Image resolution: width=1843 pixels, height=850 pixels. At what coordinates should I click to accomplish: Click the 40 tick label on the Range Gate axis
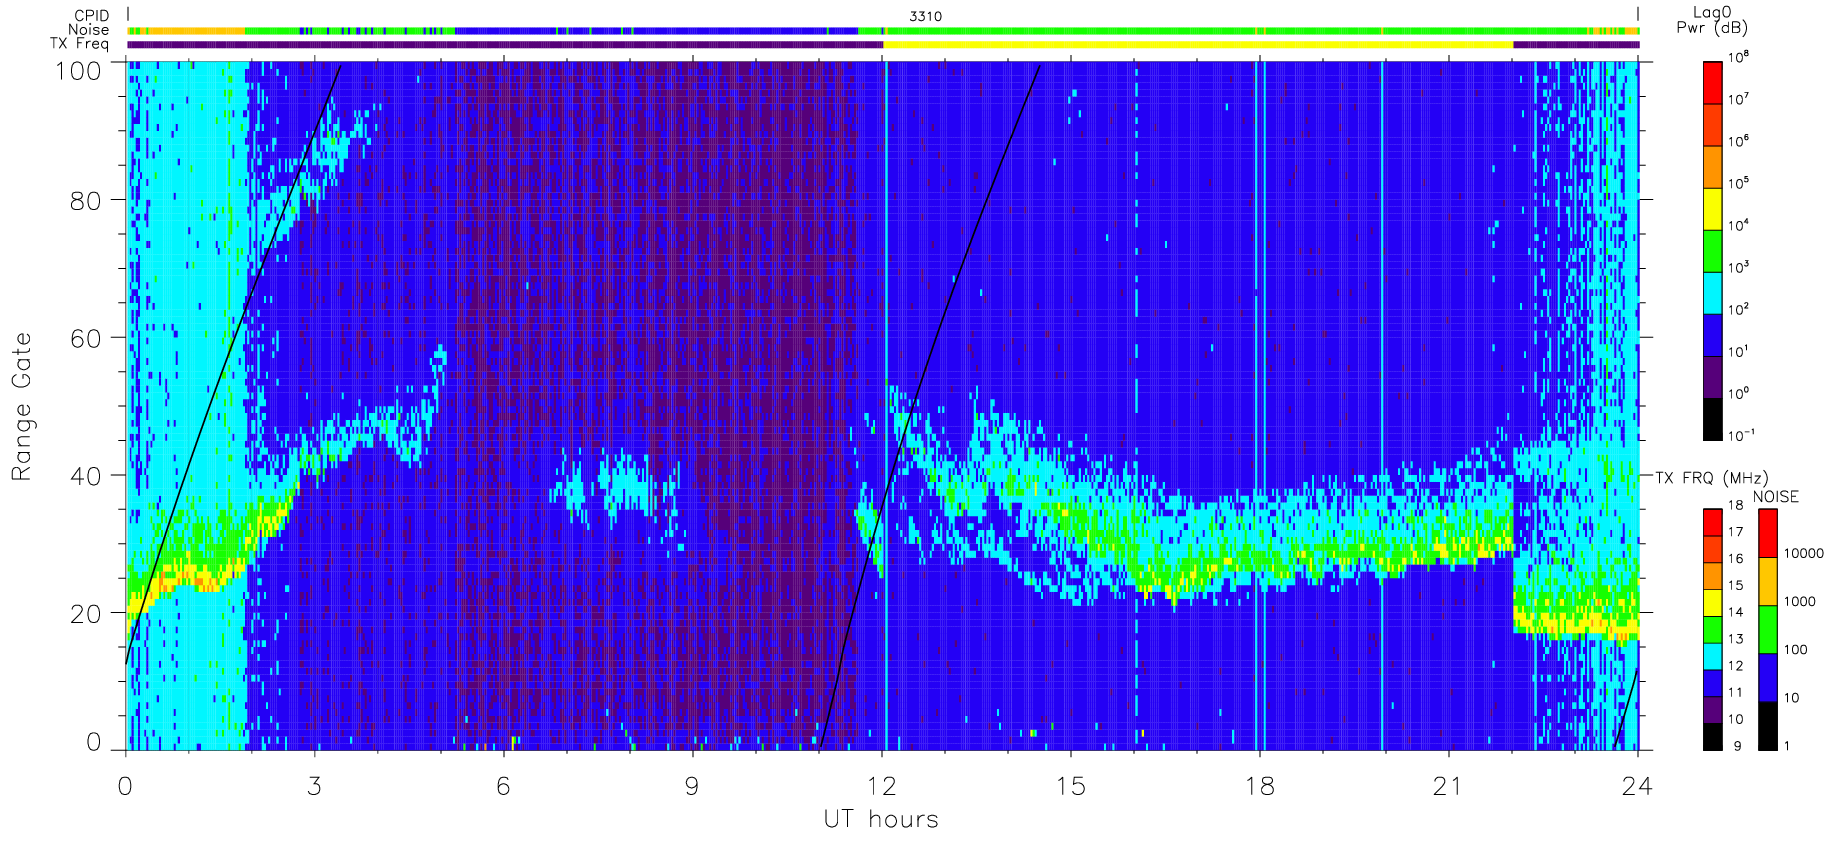[86, 476]
